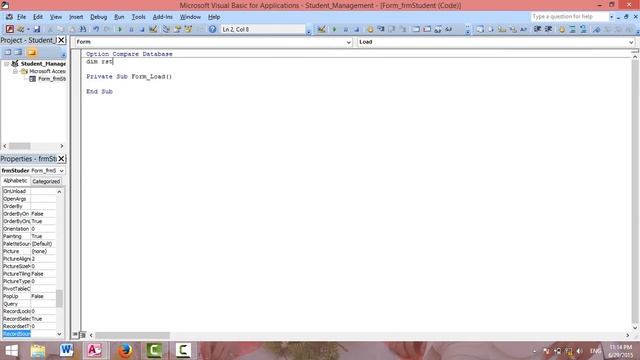Image resolution: width=640 pixels, height=360 pixels.
Task: Open the File menu
Action: click(x=21, y=17)
